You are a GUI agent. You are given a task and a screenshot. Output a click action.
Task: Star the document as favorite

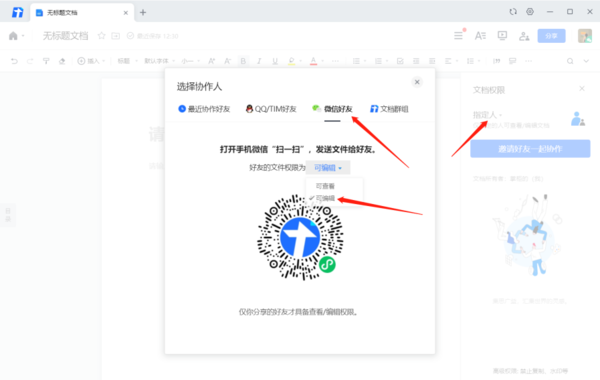click(101, 36)
